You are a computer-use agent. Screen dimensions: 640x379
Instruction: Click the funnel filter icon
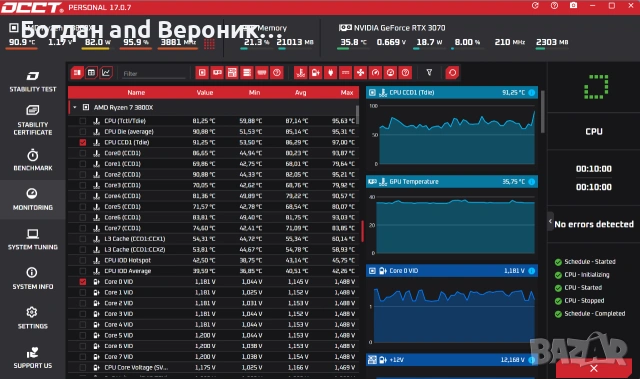pyautogui.click(x=429, y=73)
